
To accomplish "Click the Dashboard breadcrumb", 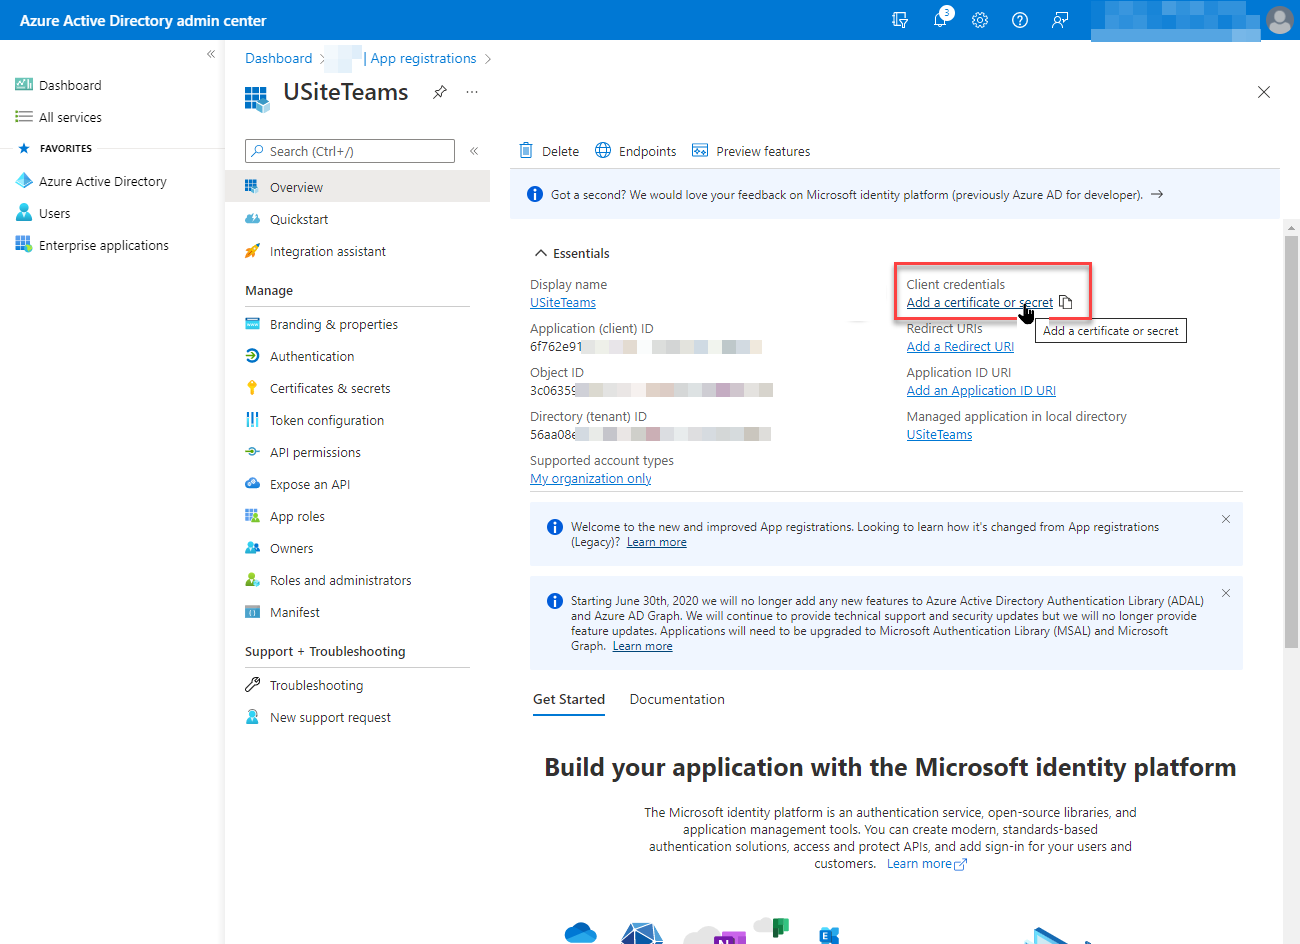I will pos(278,58).
